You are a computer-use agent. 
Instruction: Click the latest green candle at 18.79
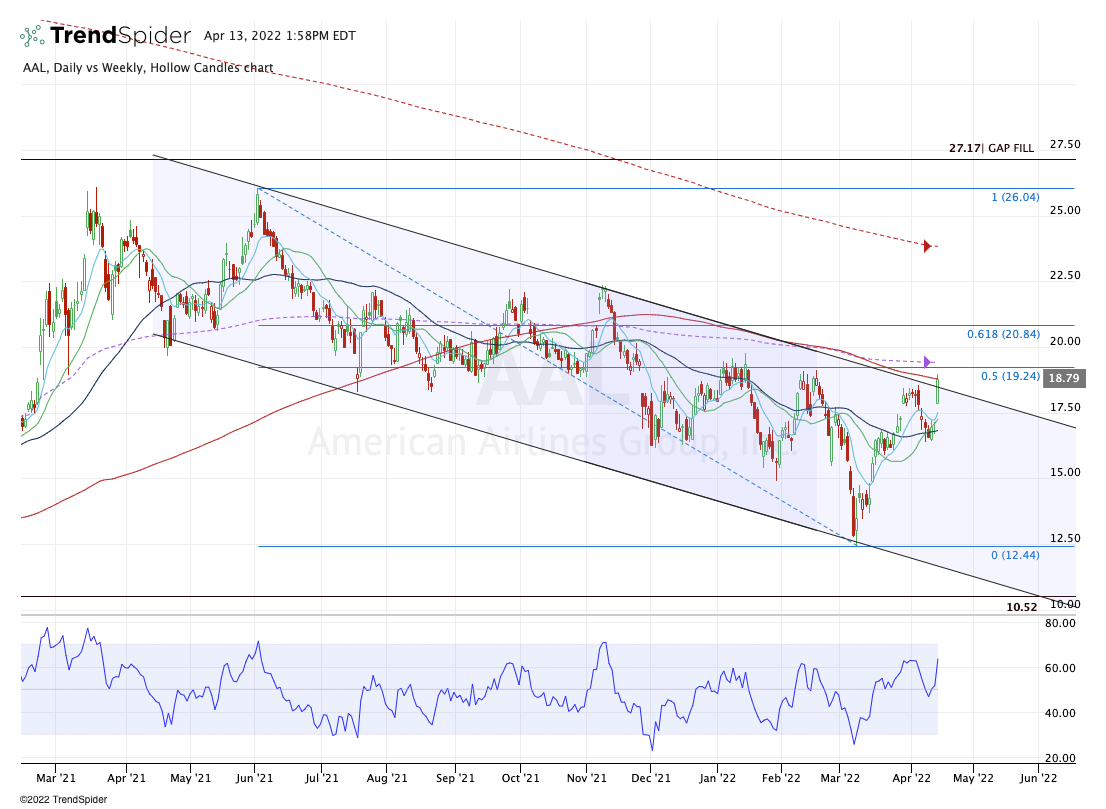[937, 389]
